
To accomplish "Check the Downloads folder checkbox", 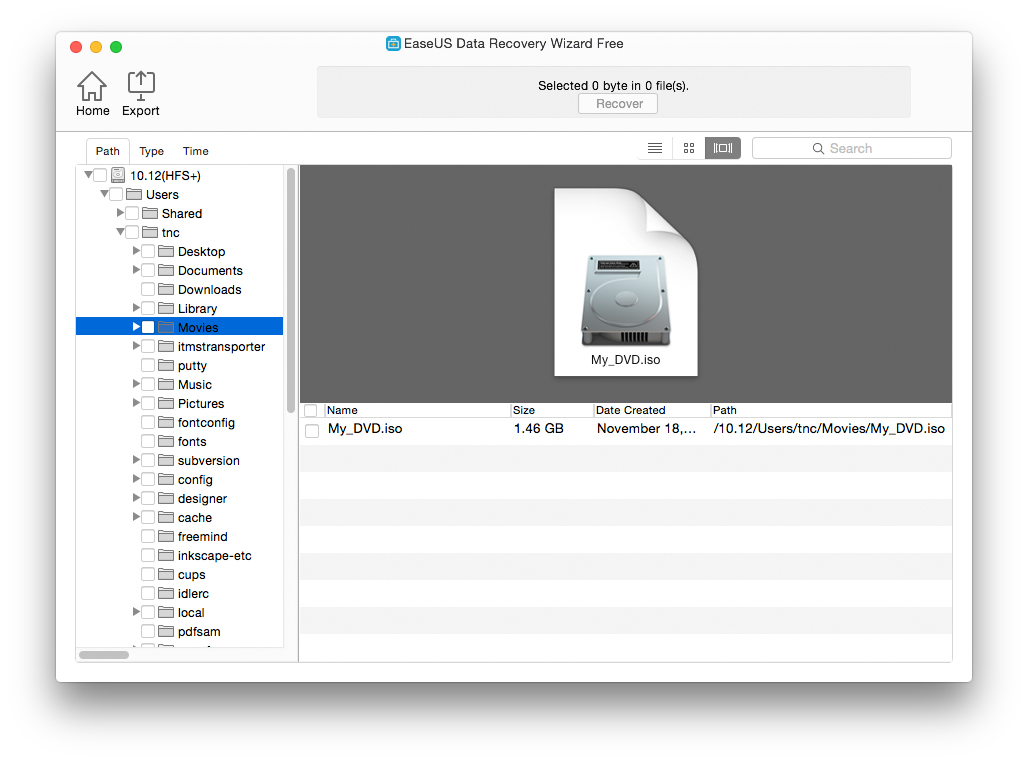I will pos(148,289).
